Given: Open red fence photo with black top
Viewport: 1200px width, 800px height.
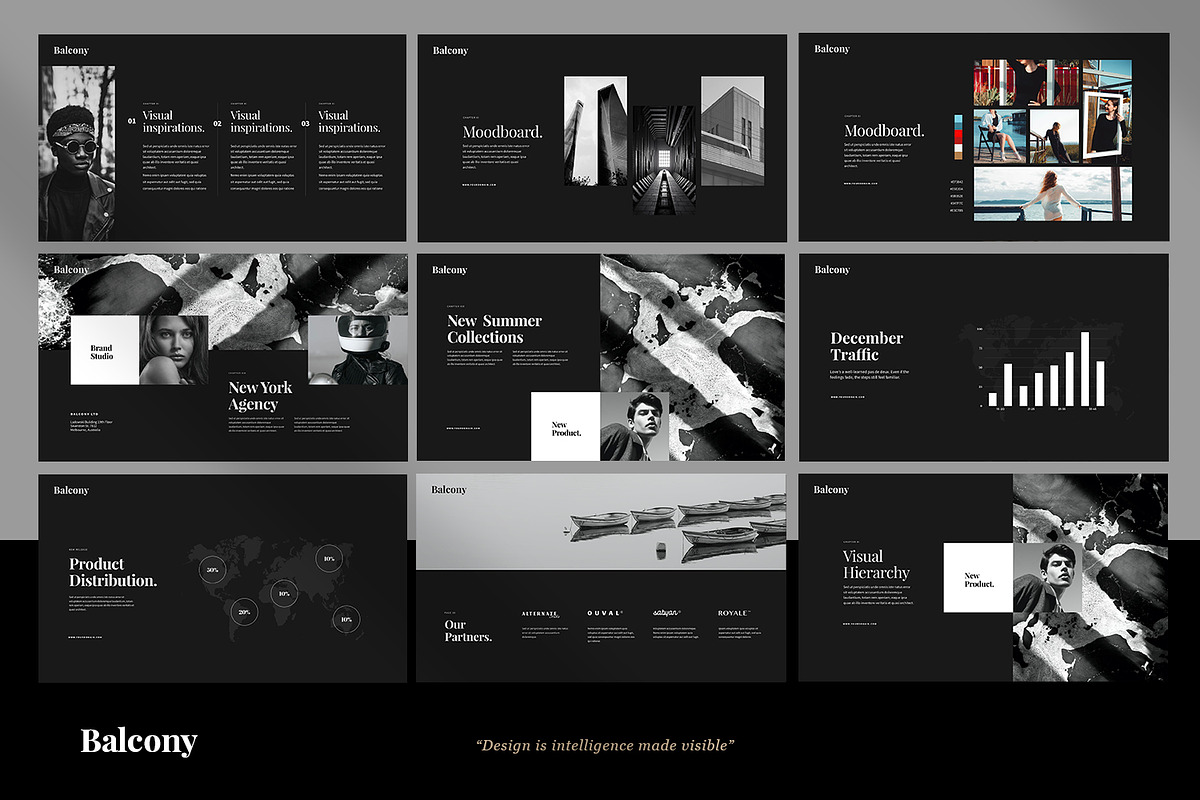Looking at the screenshot, I should coord(1026,83).
